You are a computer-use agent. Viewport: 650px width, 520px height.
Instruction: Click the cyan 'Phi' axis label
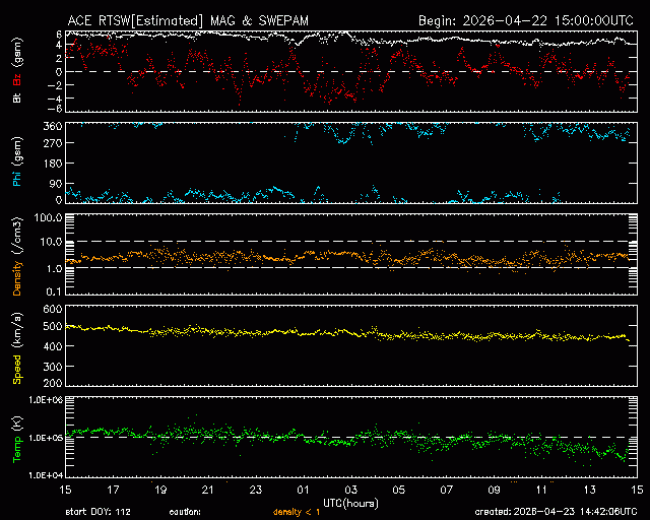[17, 179]
